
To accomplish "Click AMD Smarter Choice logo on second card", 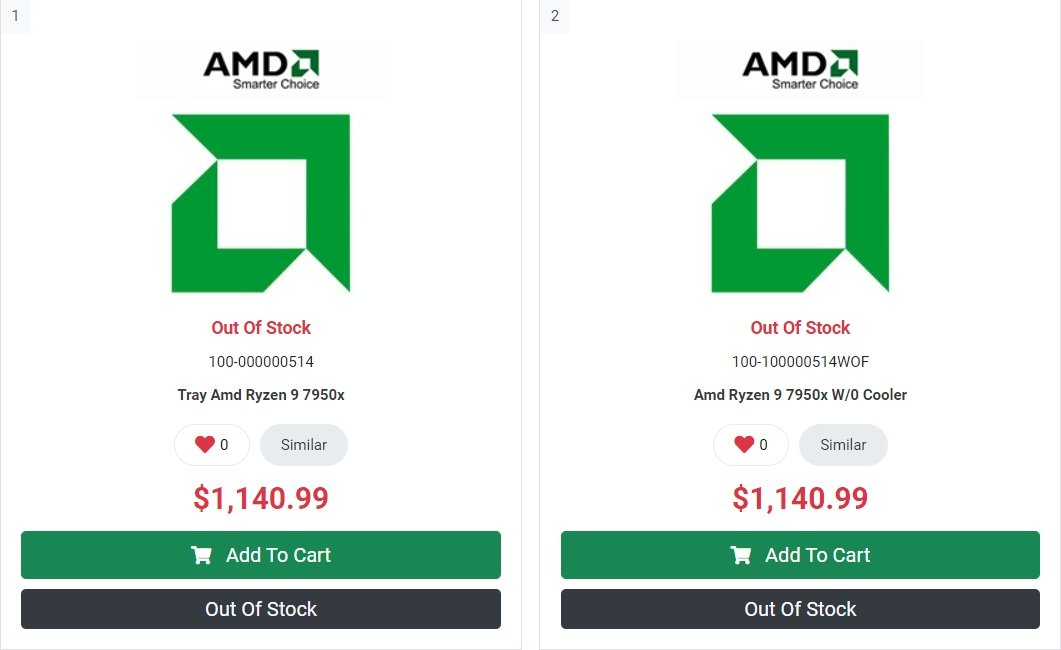I will tap(800, 69).
